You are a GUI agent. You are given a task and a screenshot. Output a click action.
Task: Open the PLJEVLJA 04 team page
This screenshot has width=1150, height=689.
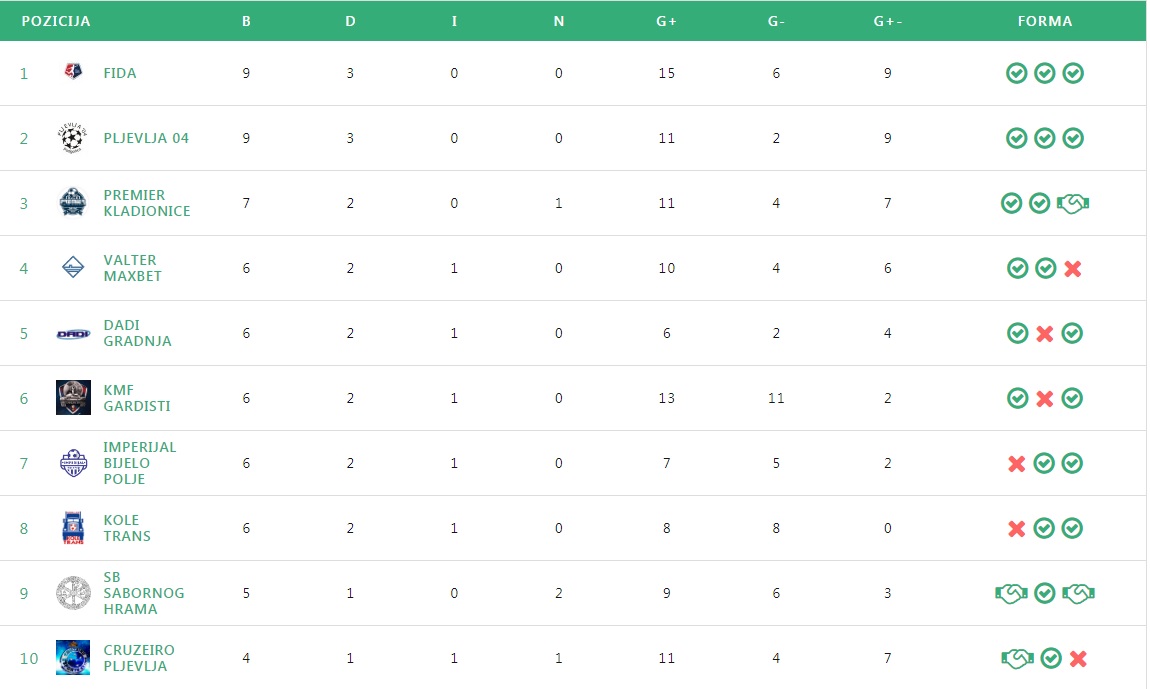point(146,138)
